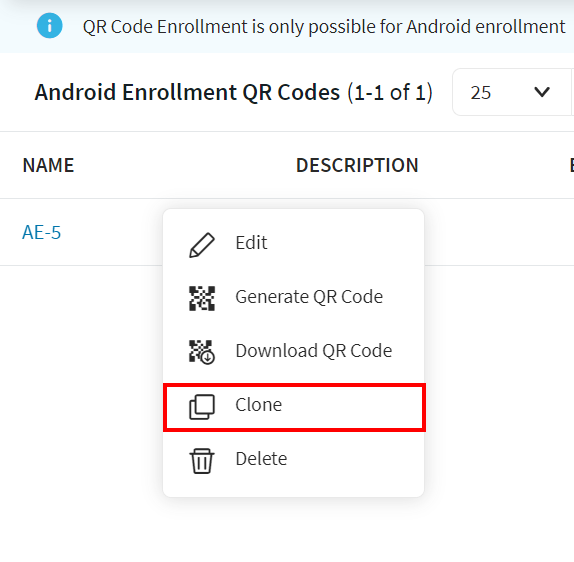Choose Edit from the context menu
The image size is (574, 562).
click(x=293, y=243)
